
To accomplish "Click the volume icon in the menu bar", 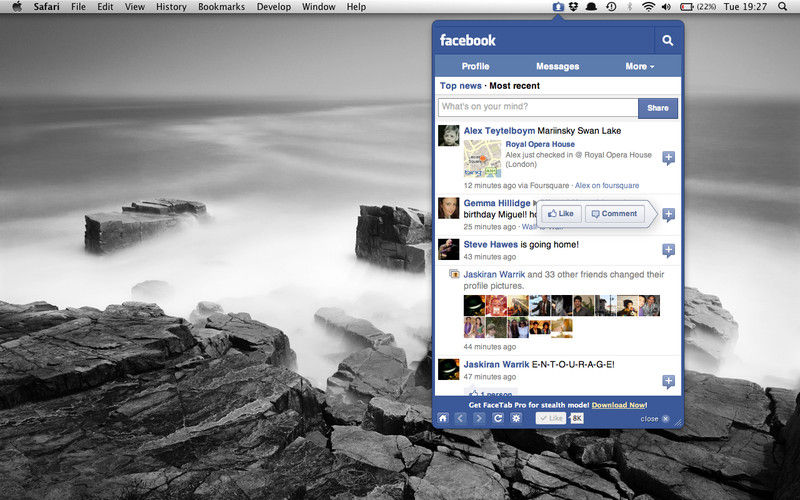I will click(666, 7).
